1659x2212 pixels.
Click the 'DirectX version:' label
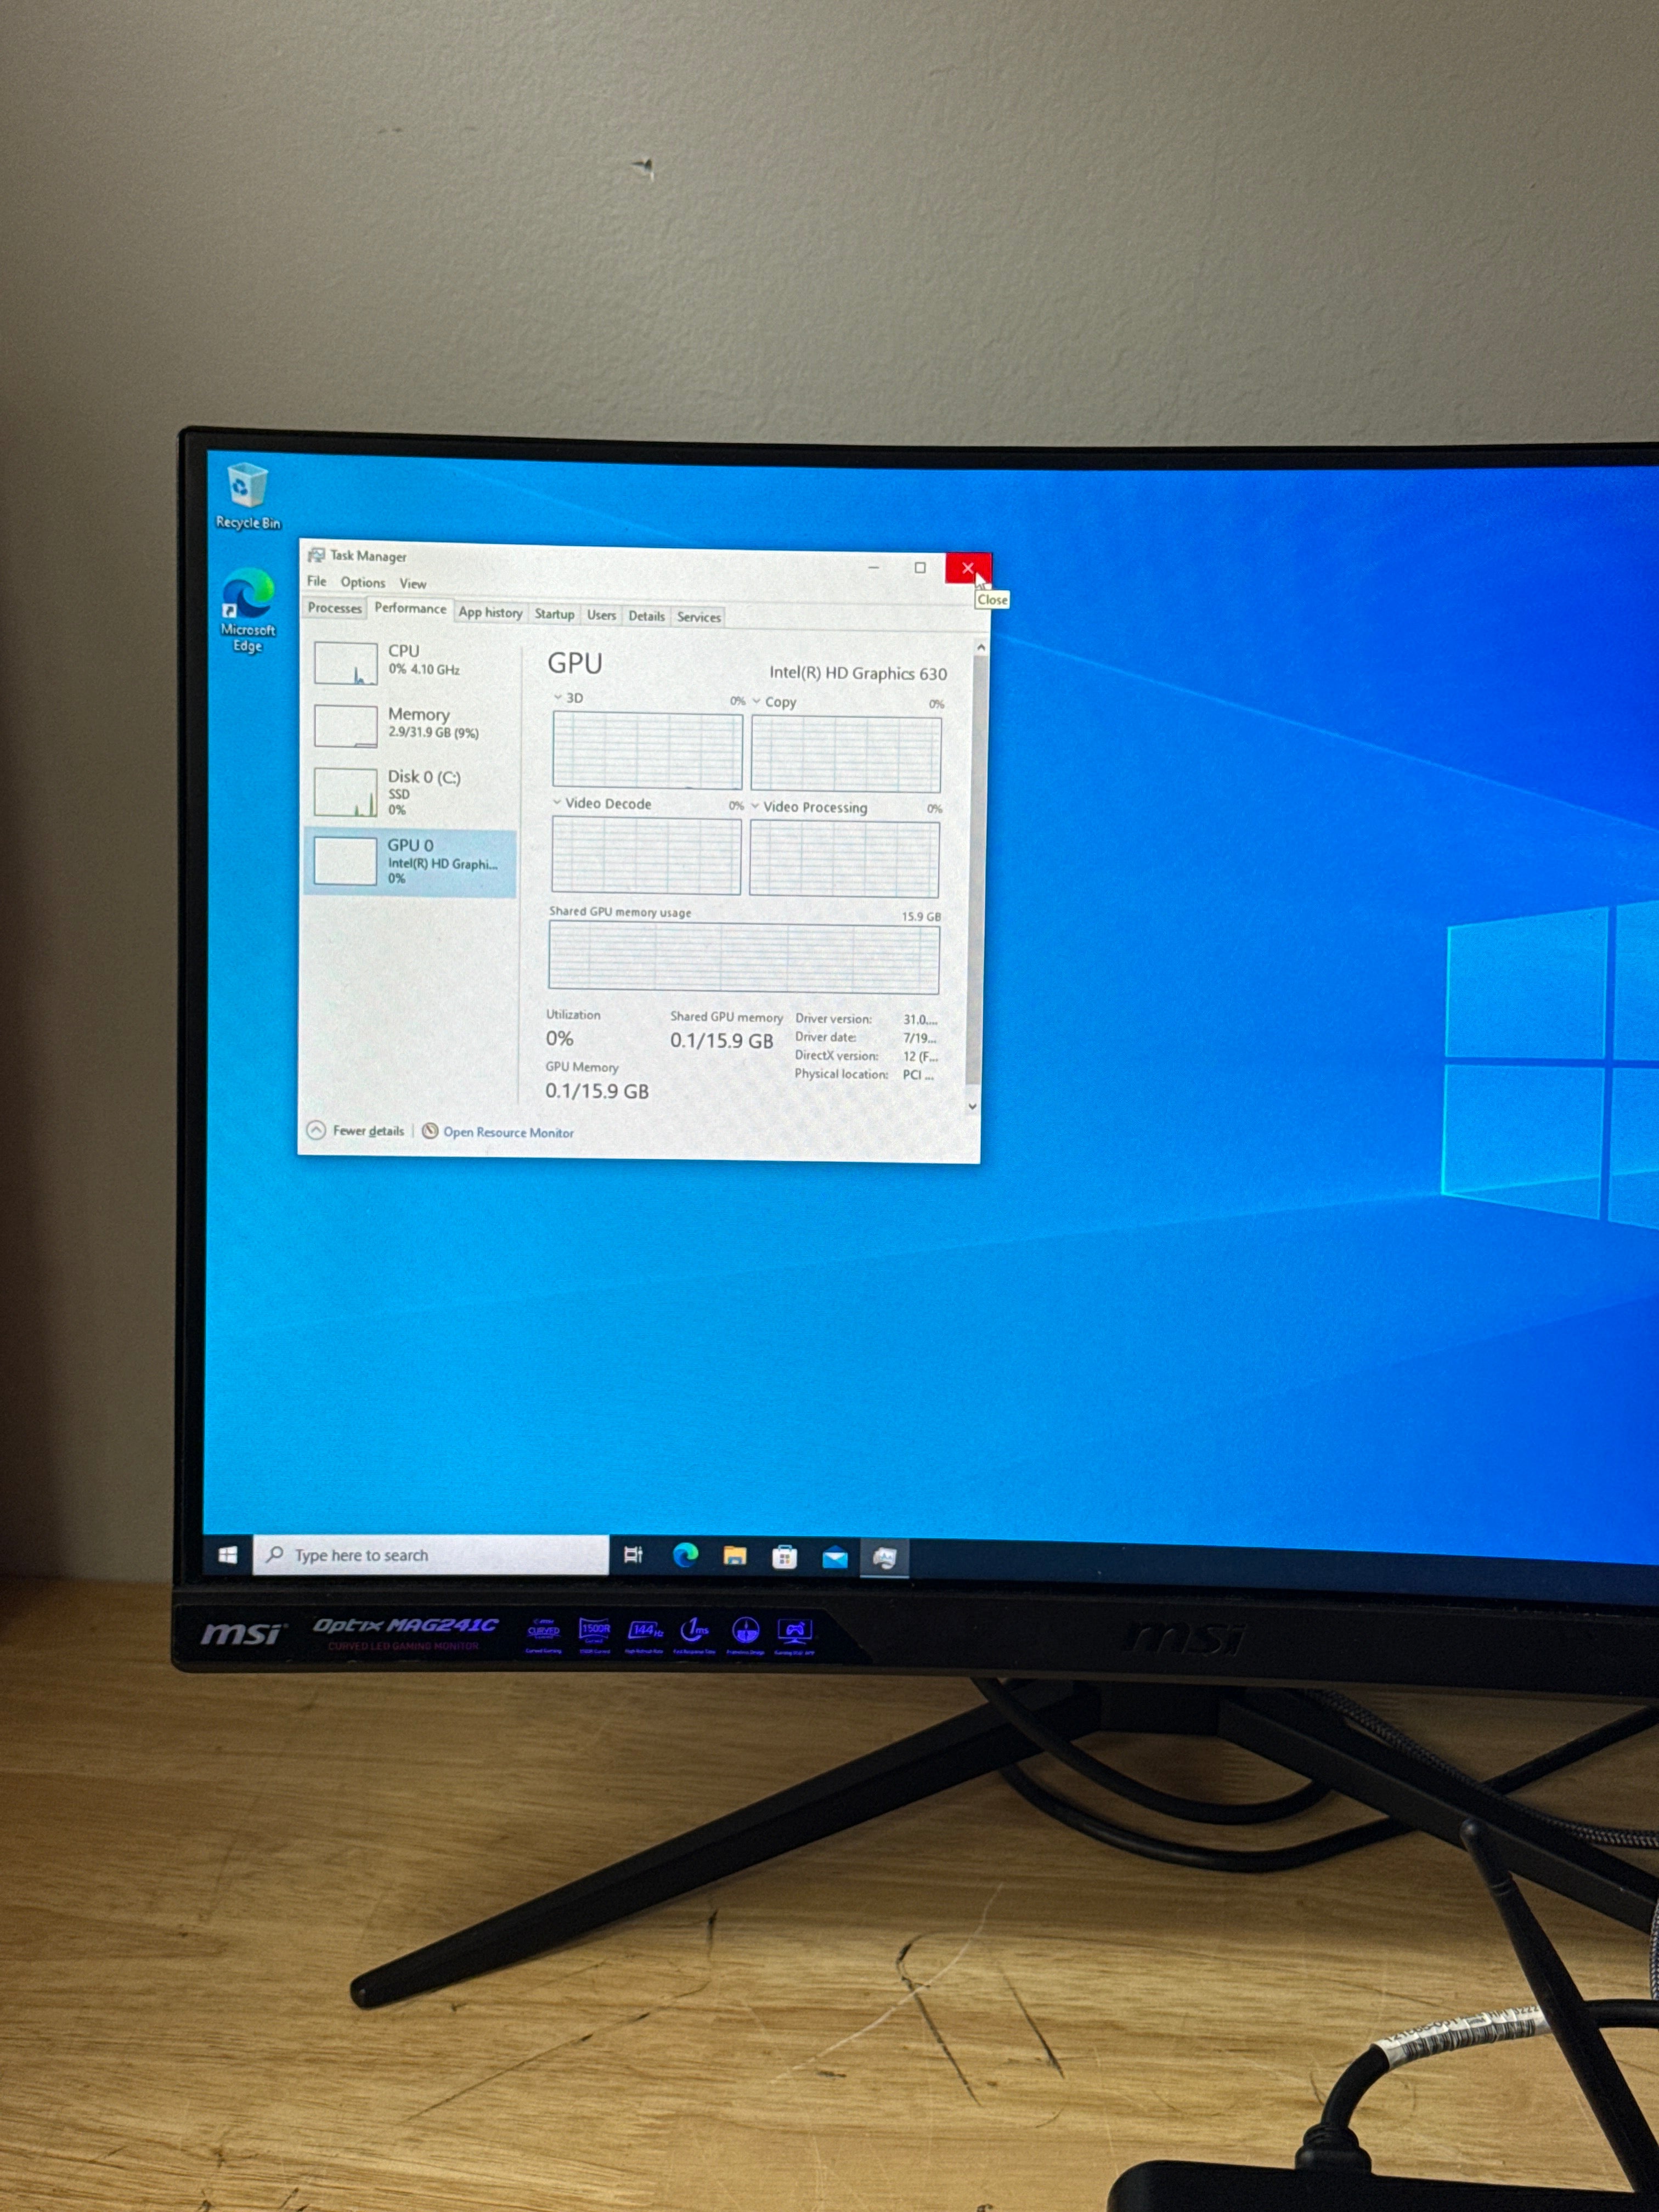pos(836,1055)
